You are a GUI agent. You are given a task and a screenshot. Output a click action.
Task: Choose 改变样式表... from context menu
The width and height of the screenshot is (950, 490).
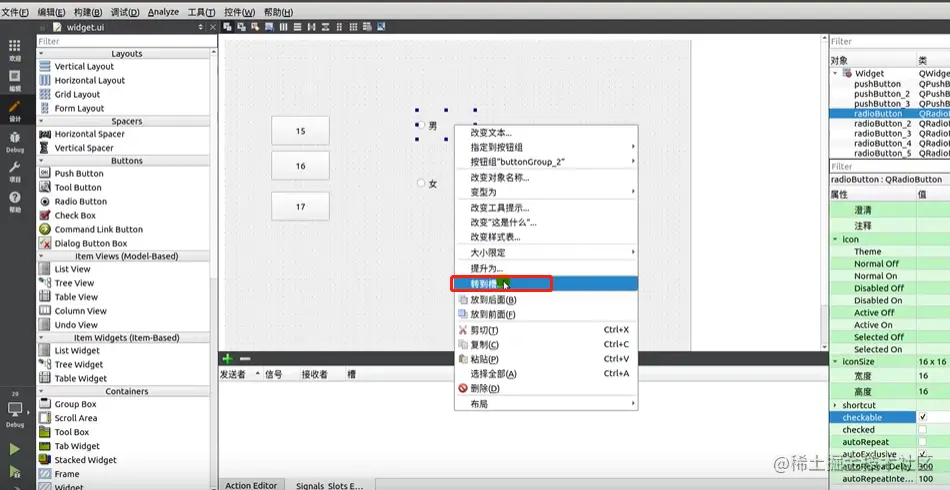click(546, 237)
